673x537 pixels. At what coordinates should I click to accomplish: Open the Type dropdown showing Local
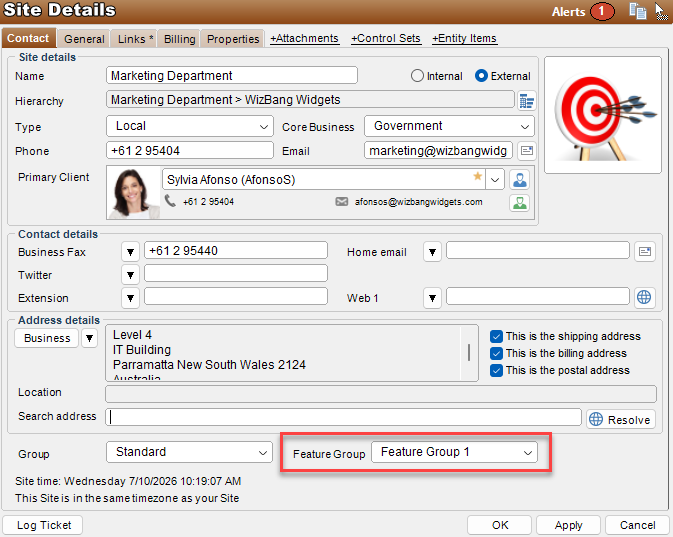click(x=190, y=126)
